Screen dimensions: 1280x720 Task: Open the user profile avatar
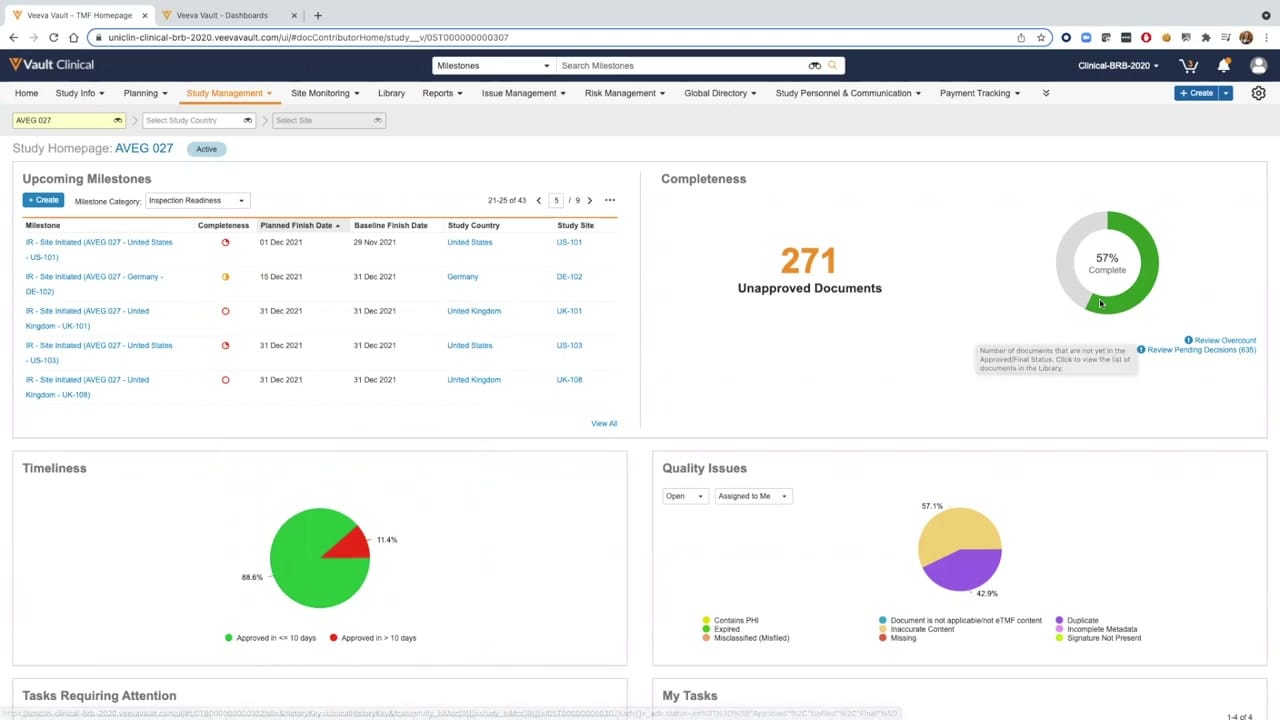1258,66
